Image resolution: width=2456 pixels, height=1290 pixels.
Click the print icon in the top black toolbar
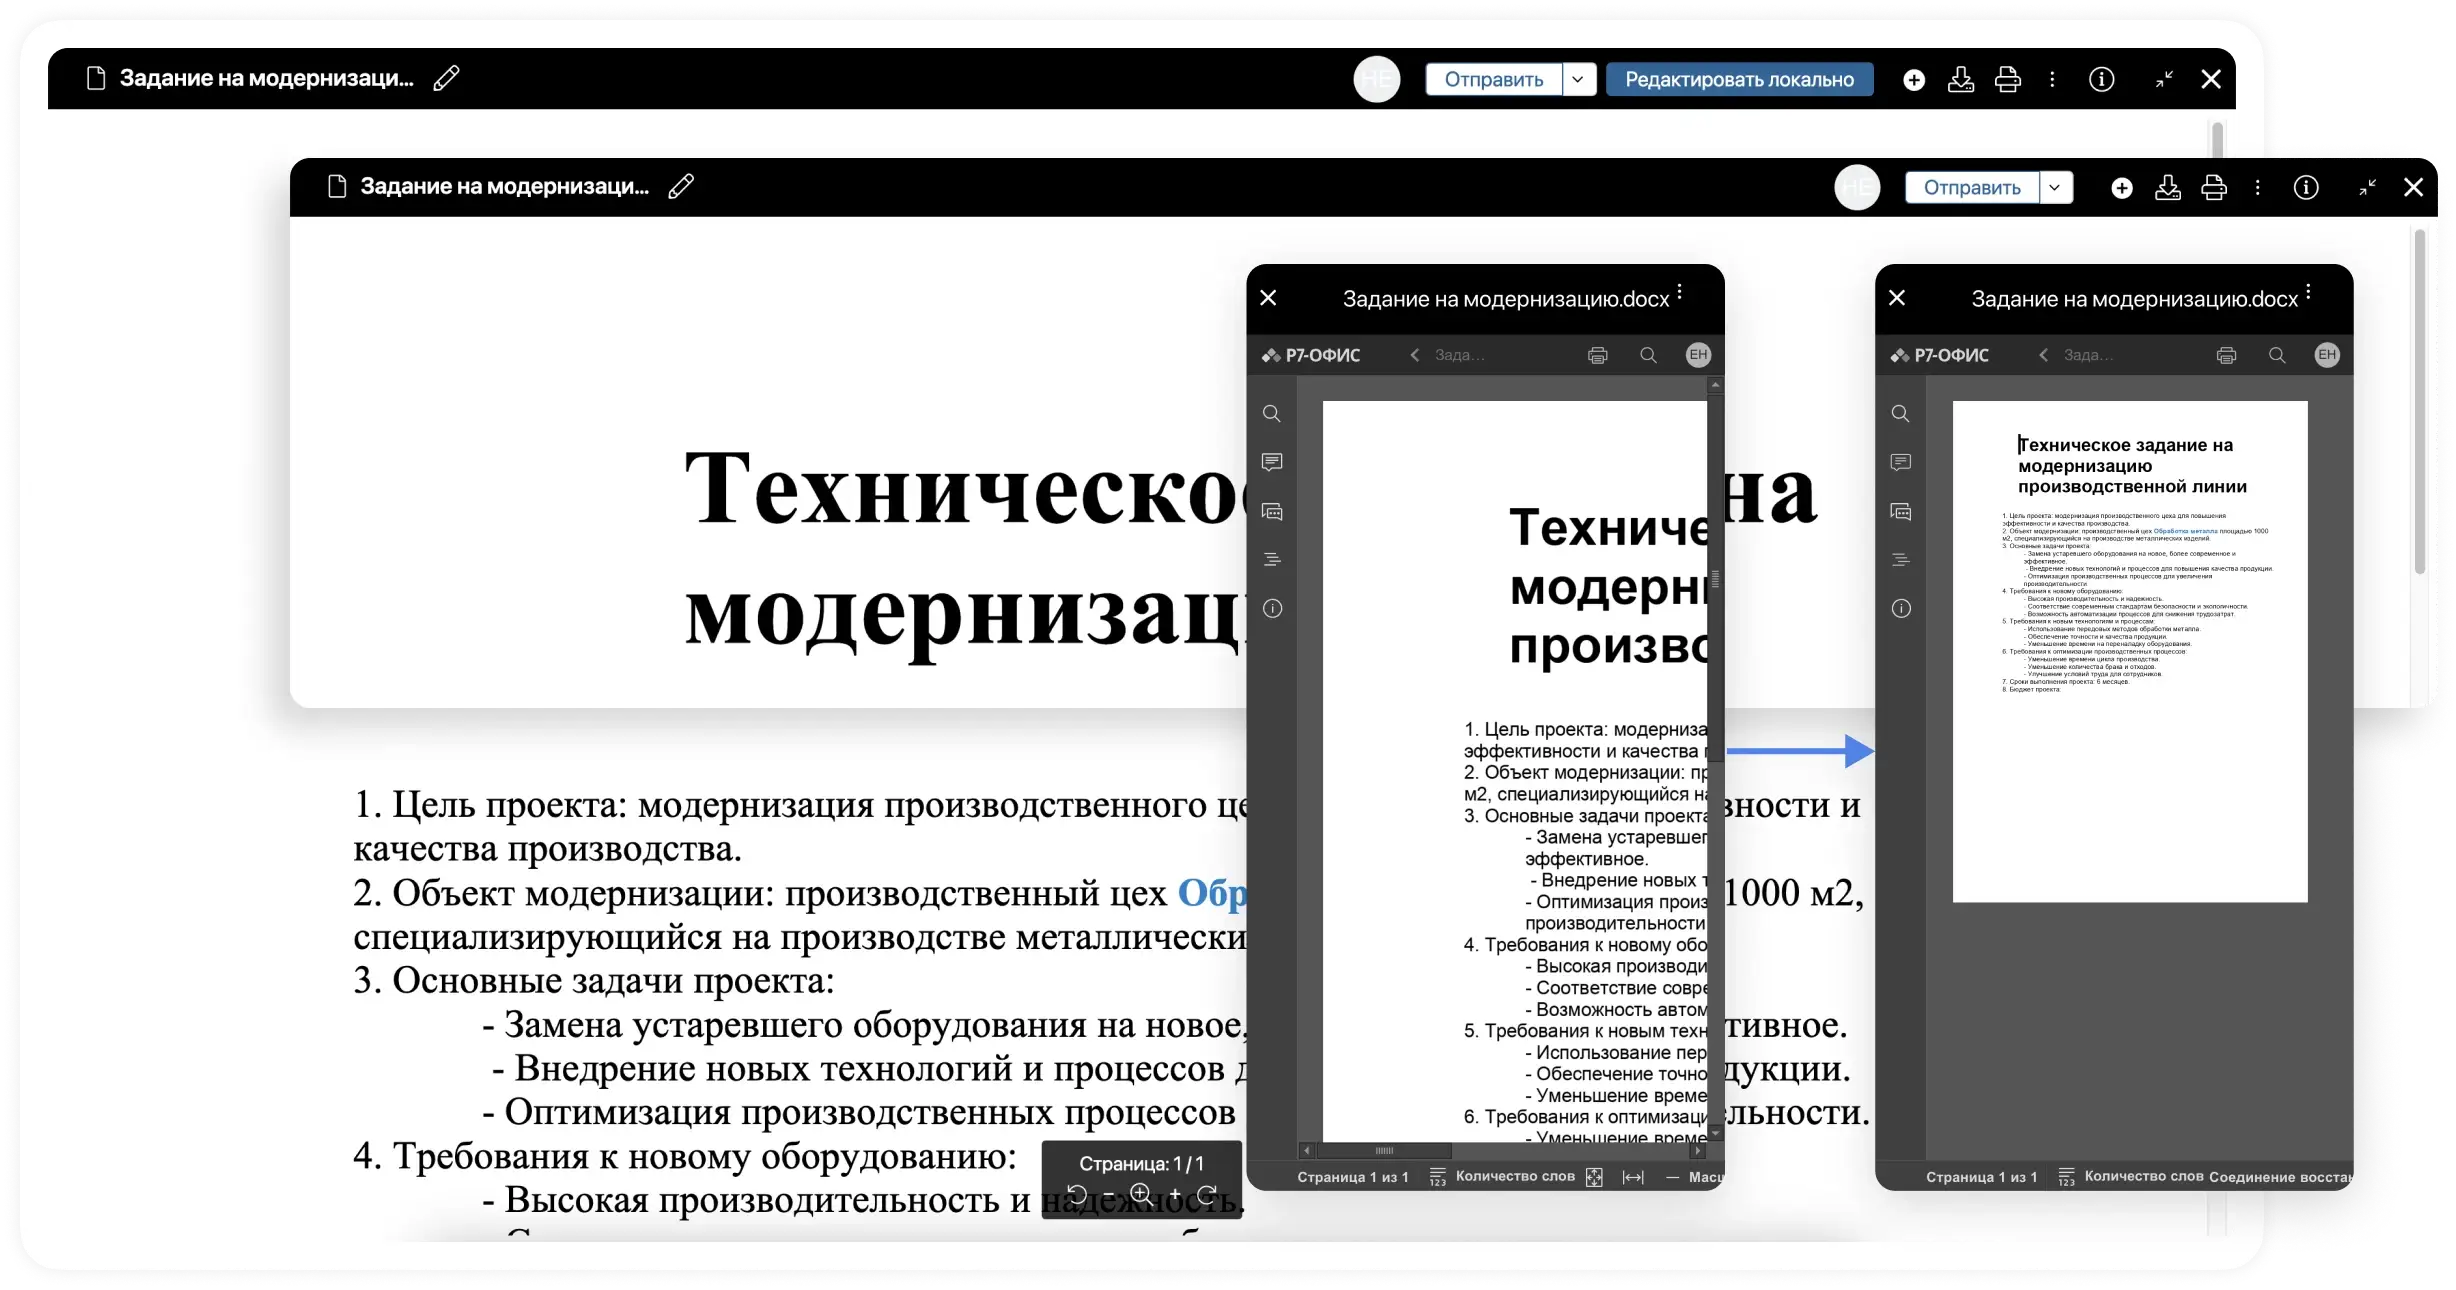(2007, 79)
